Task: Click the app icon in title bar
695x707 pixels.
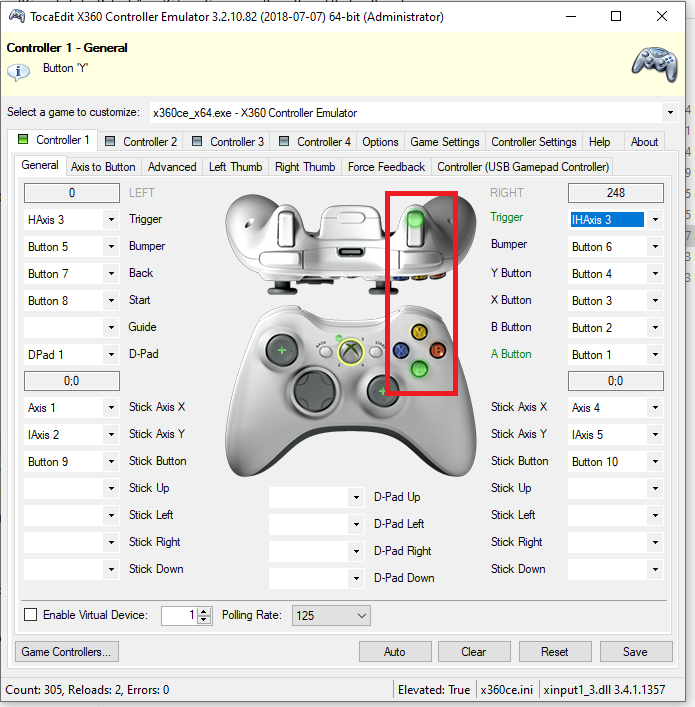Action: coord(17,16)
